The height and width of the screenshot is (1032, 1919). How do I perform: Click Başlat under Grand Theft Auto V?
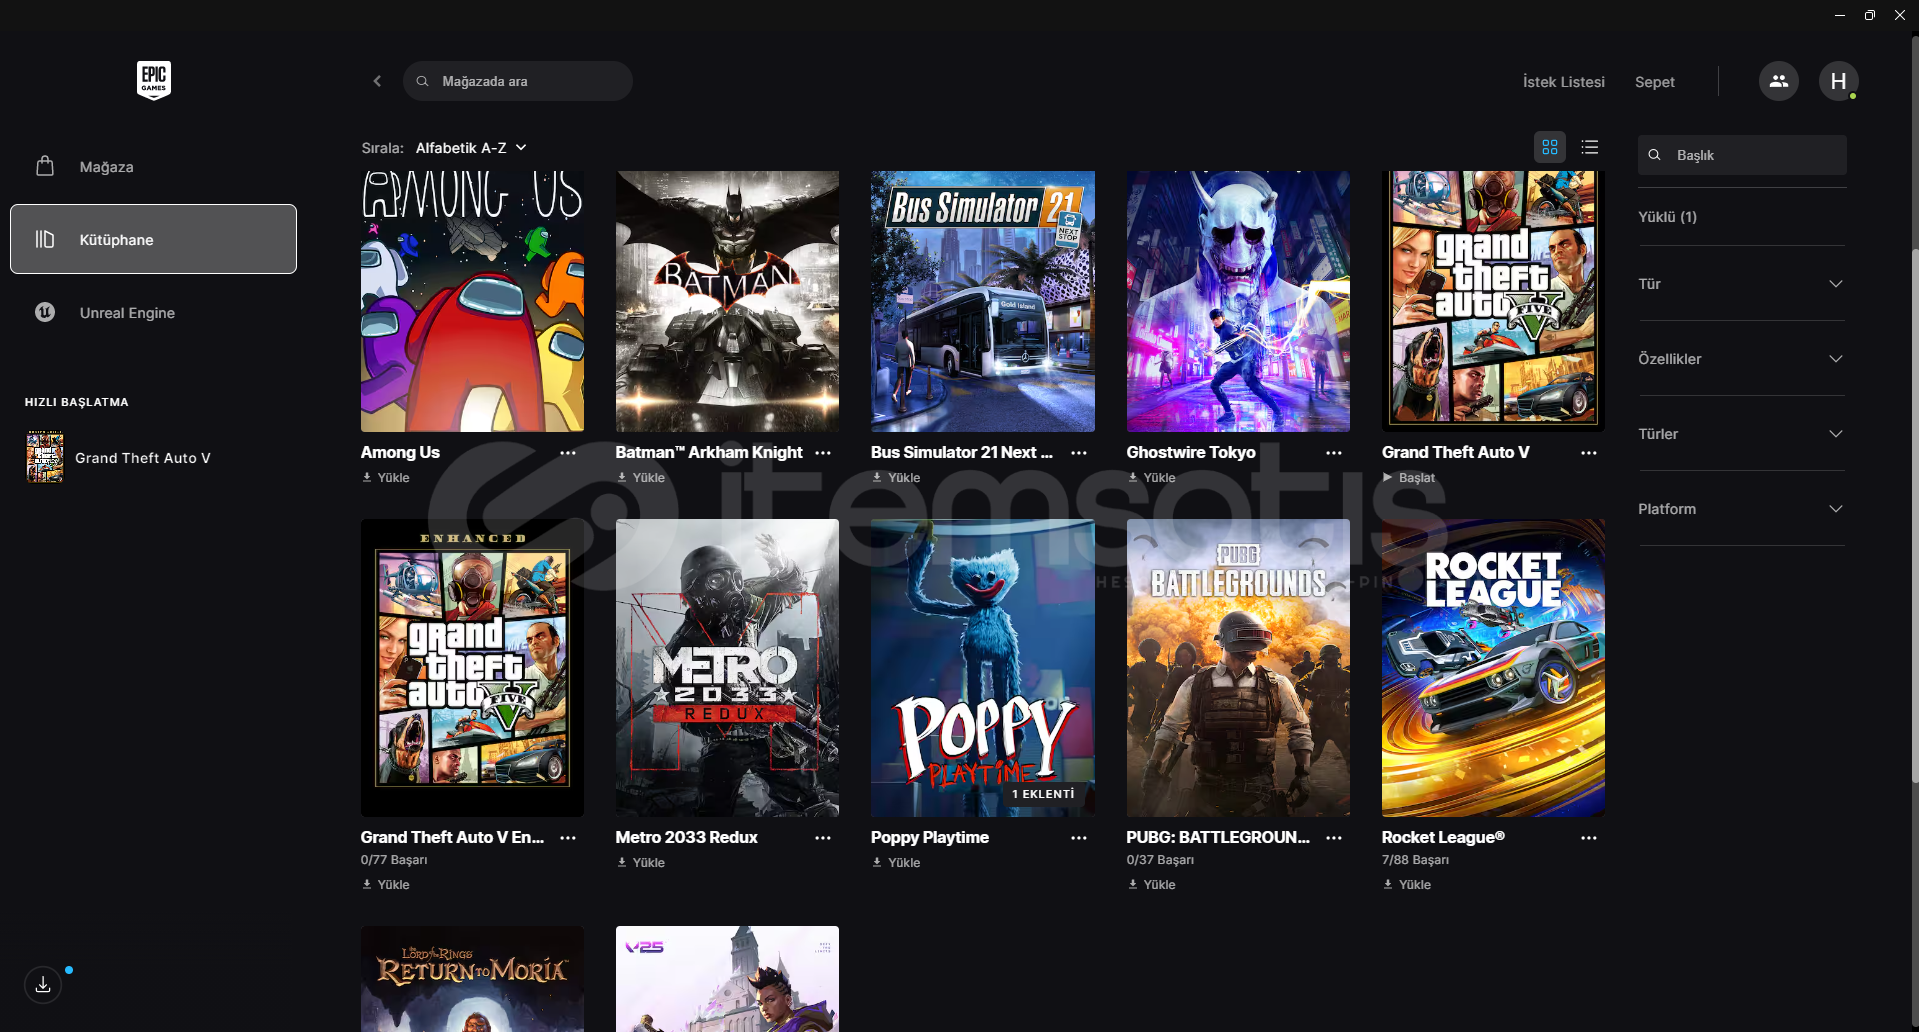[x=1408, y=478]
